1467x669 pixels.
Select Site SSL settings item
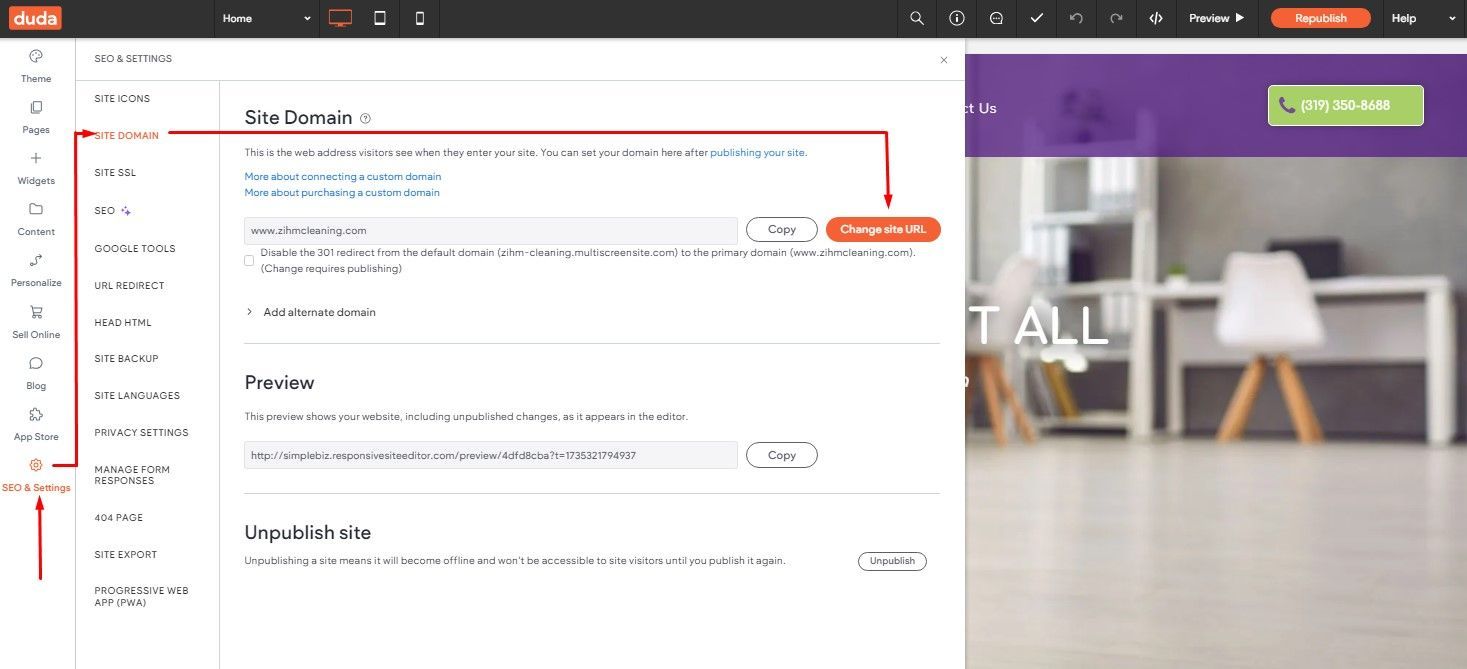[x=115, y=173]
